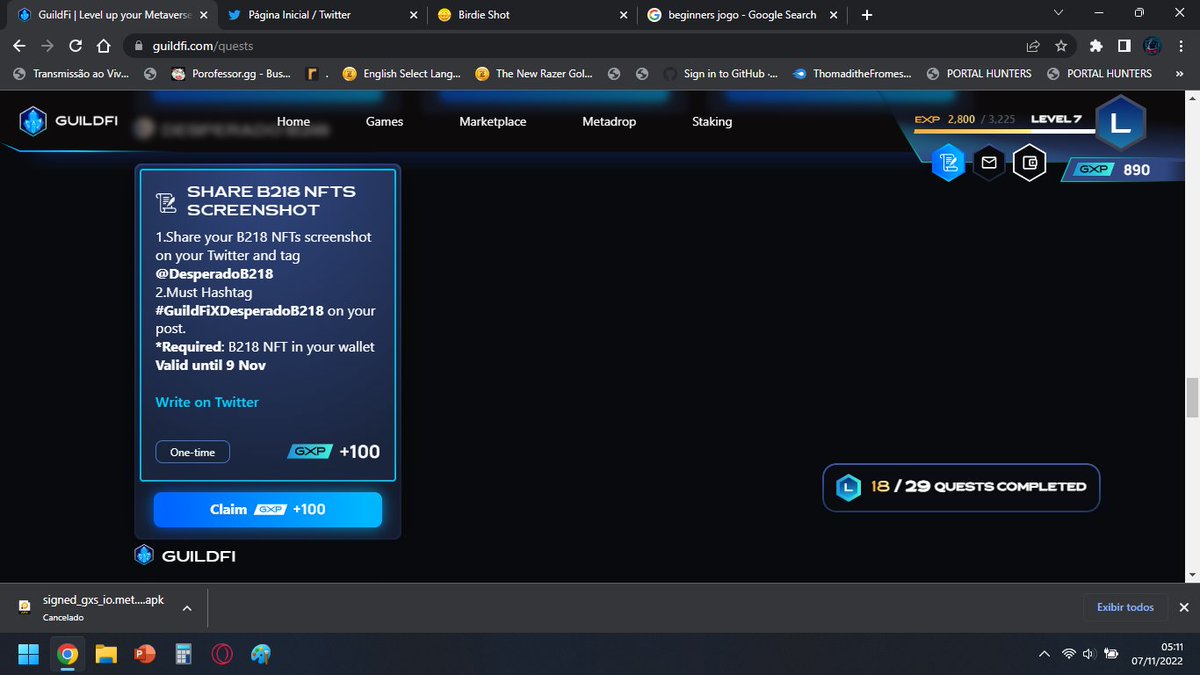Click the #GuildFiXDesperadoB218 hashtag text
The image size is (1200, 675).
239,310
